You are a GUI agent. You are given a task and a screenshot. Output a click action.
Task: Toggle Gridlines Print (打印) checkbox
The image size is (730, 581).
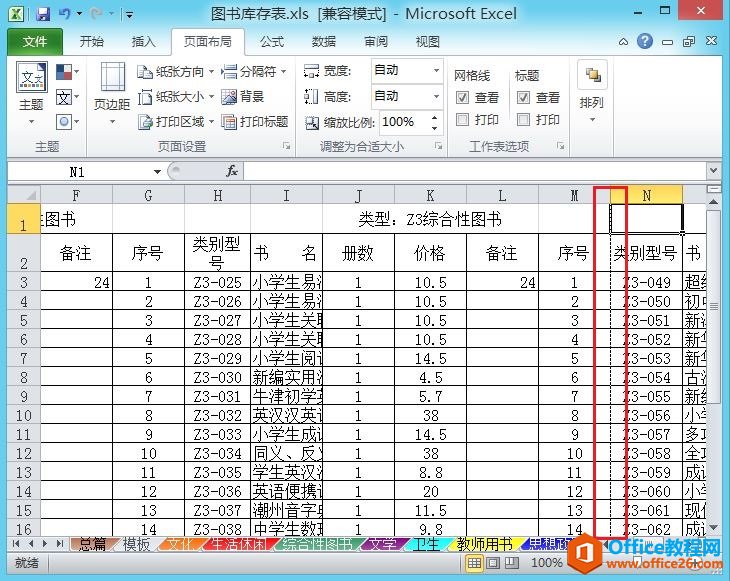tap(462, 120)
